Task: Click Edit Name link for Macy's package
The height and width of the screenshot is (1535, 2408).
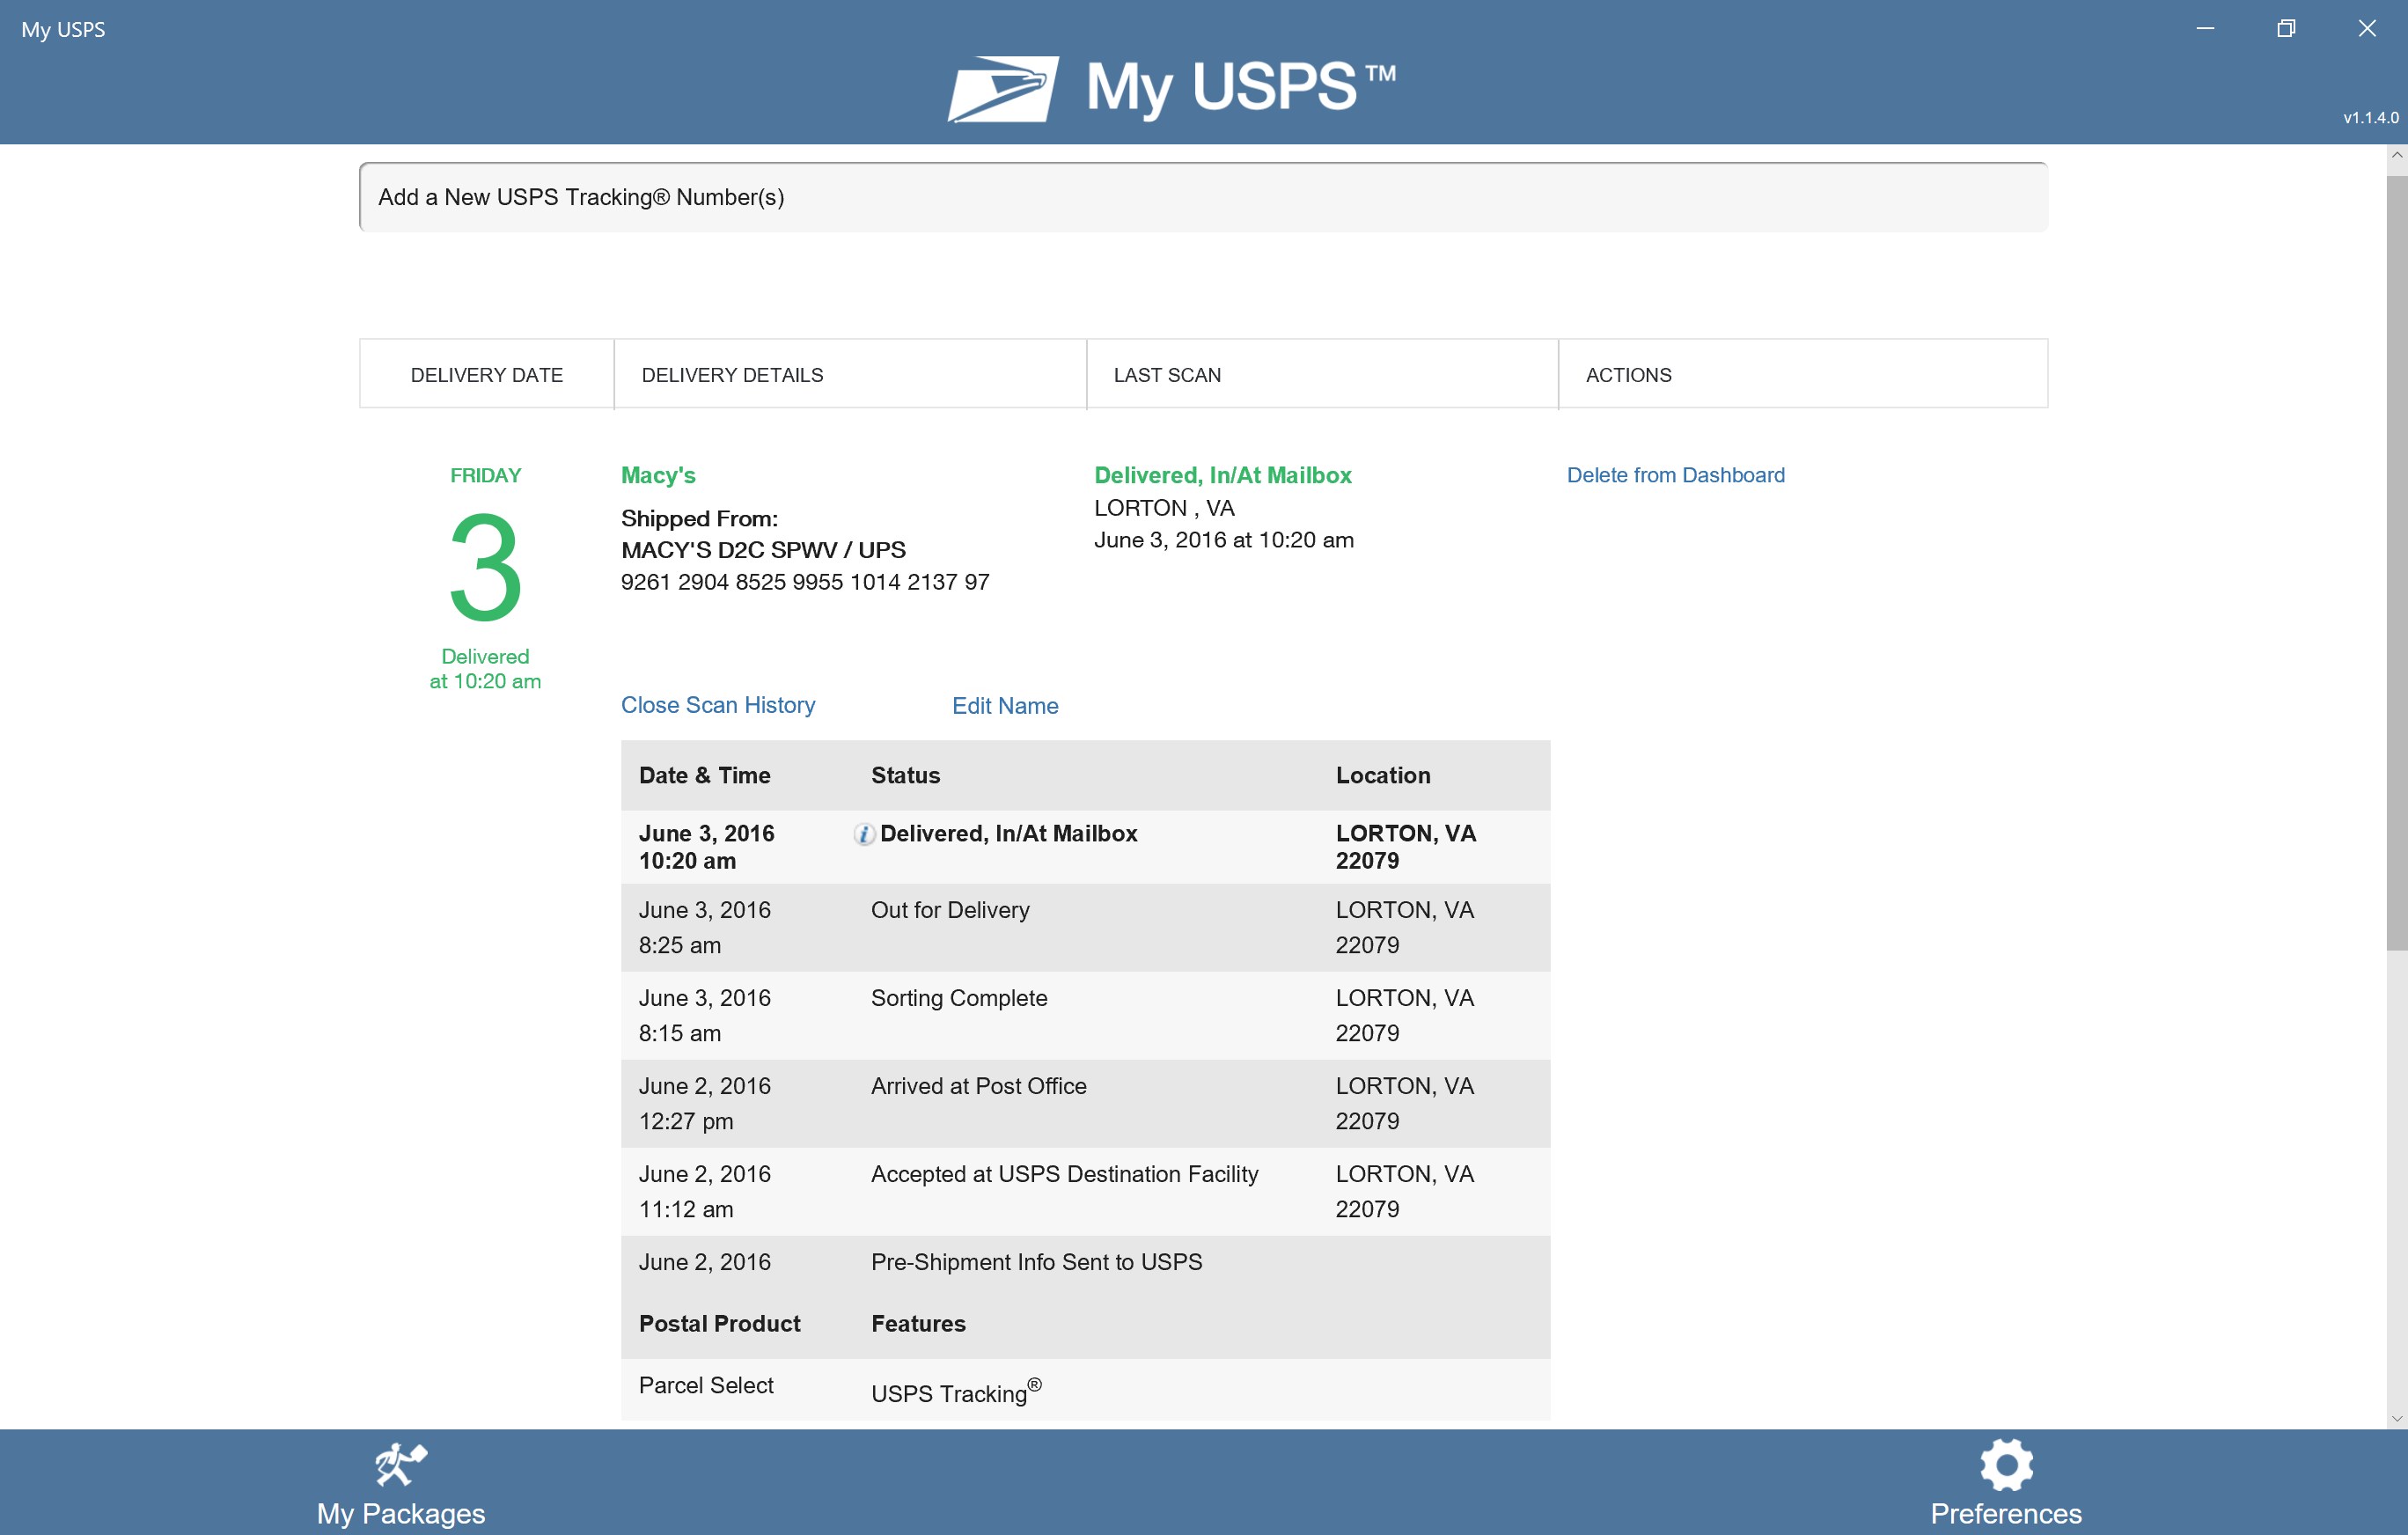Action: coord(1004,706)
